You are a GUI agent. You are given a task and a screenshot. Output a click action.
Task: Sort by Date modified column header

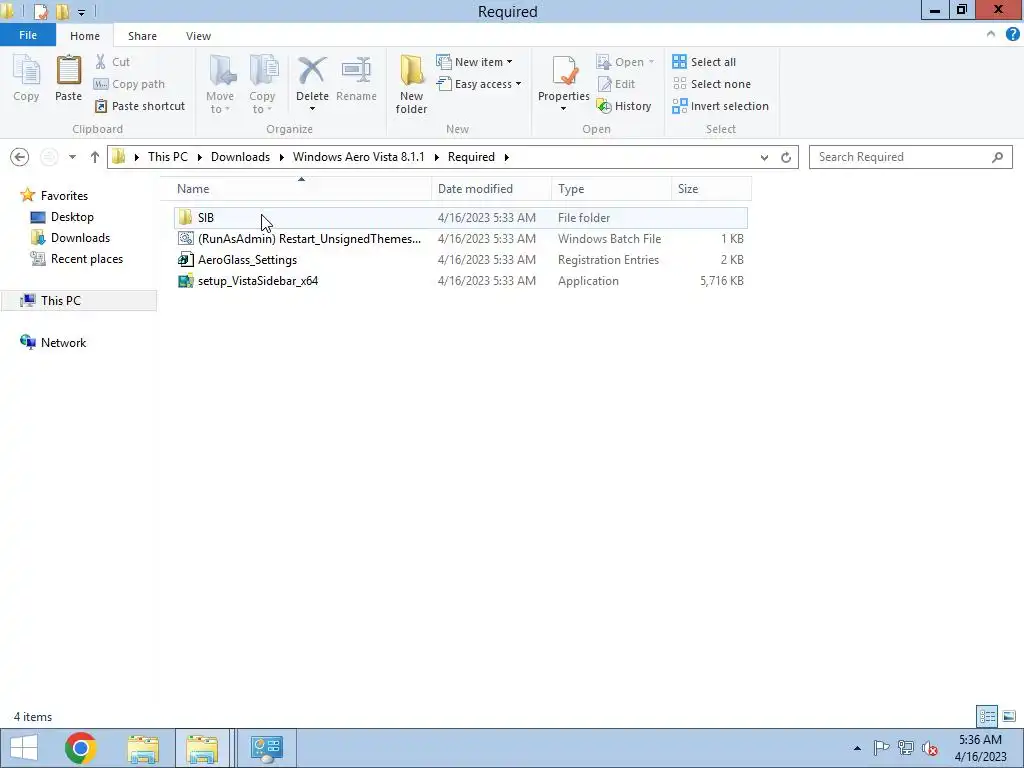click(x=491, y=189)
